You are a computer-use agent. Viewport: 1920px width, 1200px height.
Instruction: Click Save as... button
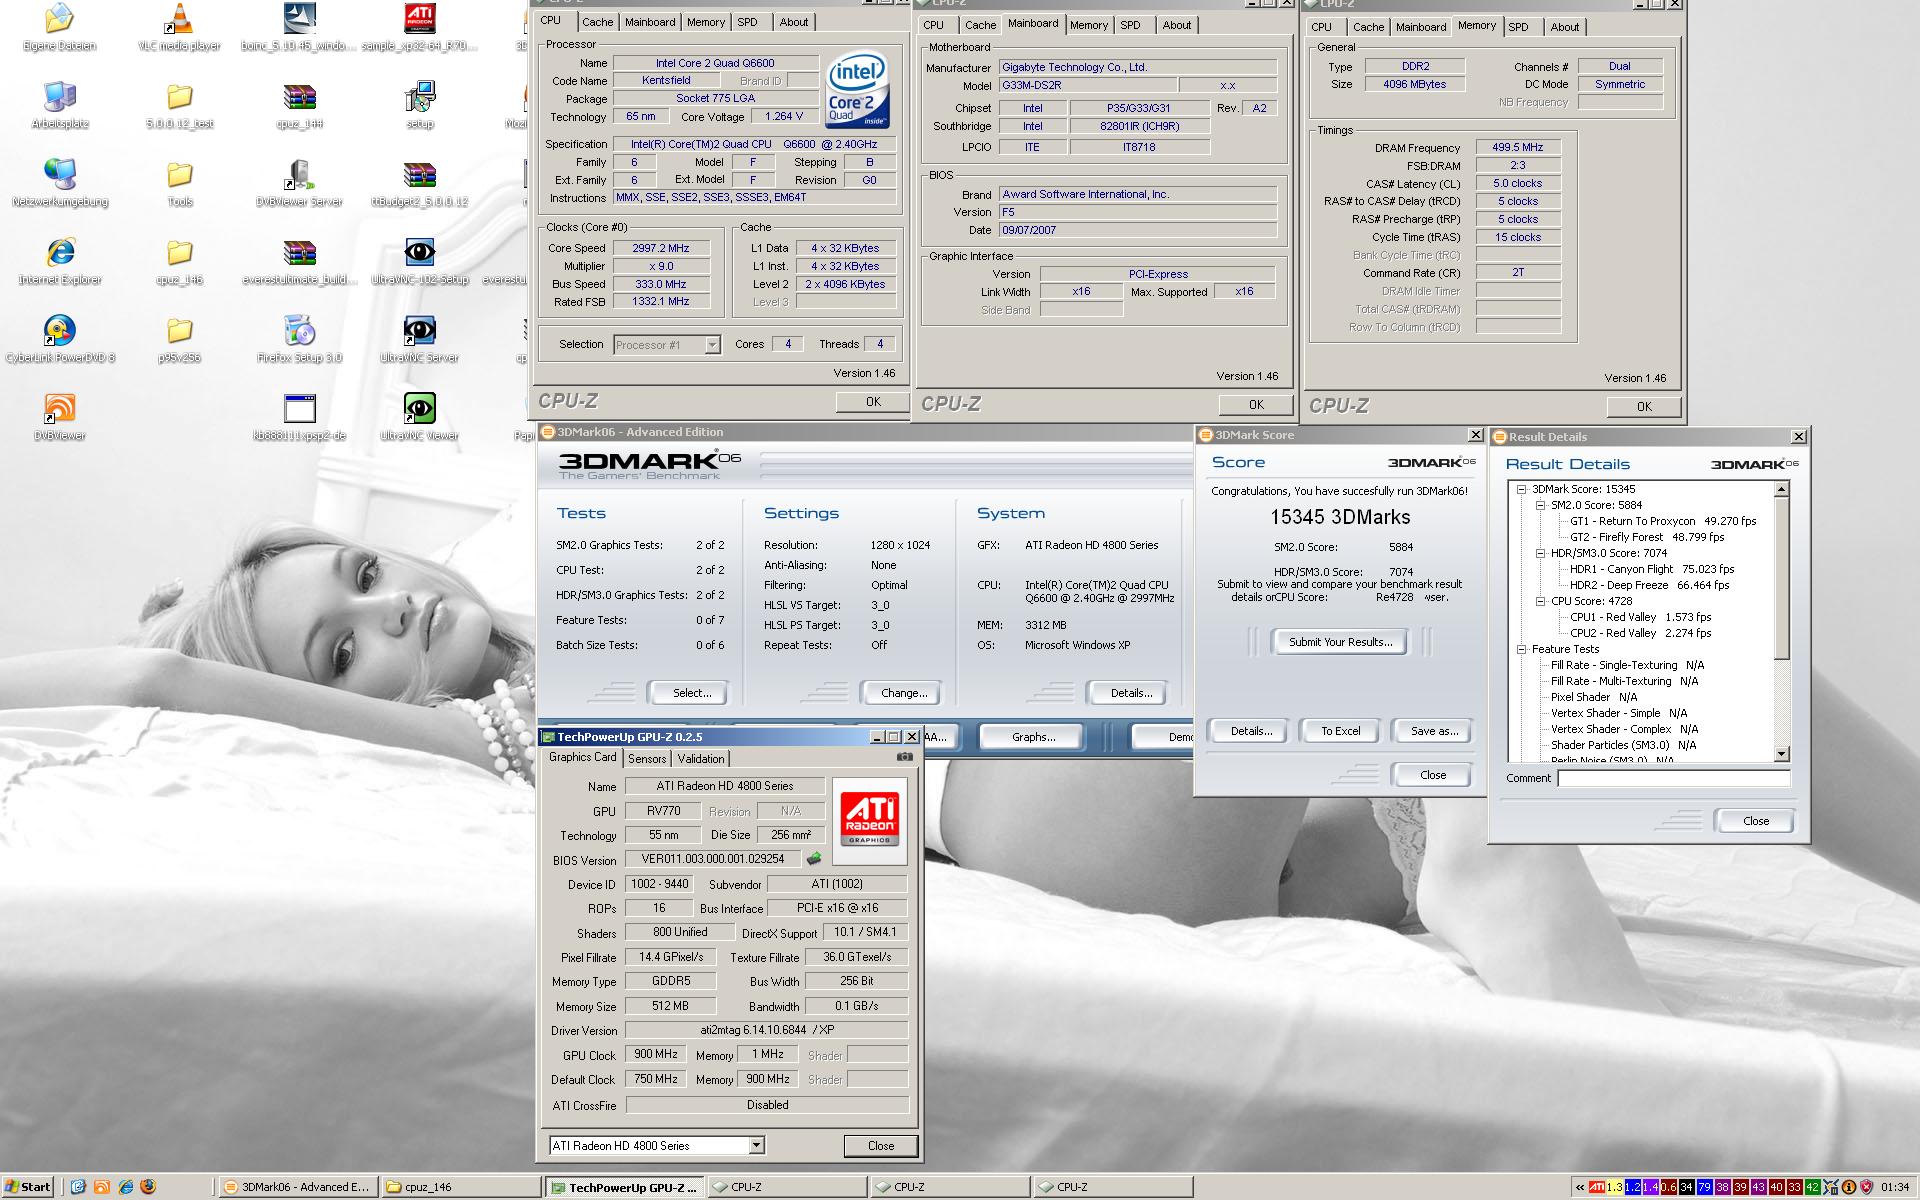point(1434,731)
